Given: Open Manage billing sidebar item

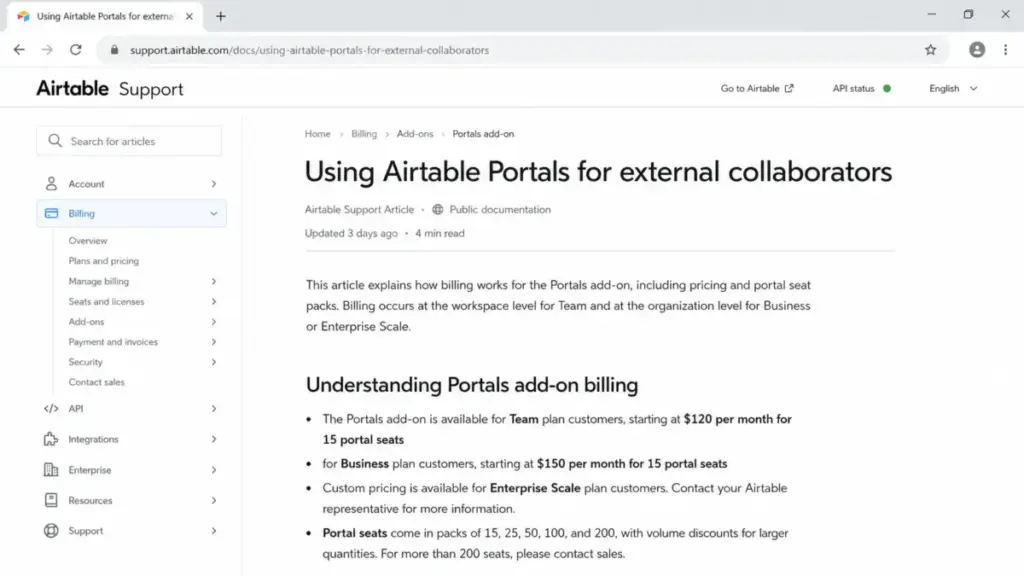Looking at the screenshot, I should pos(99,281).
